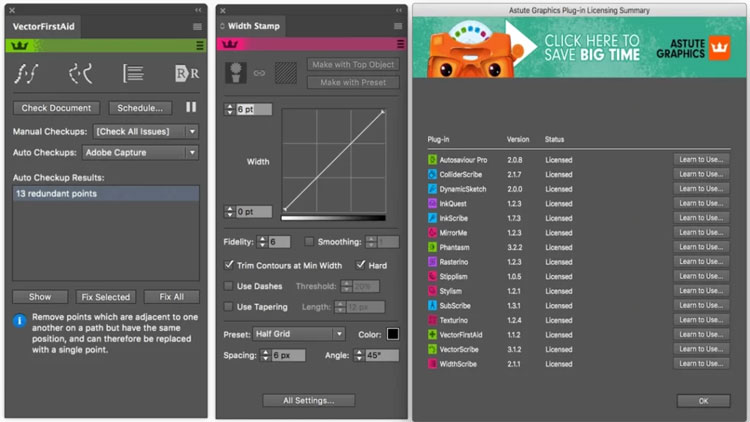The height and width of the screenshot is (422, 750).
Task: Click the WidthScribe plug-in icon
Action: tap(432, 364)
